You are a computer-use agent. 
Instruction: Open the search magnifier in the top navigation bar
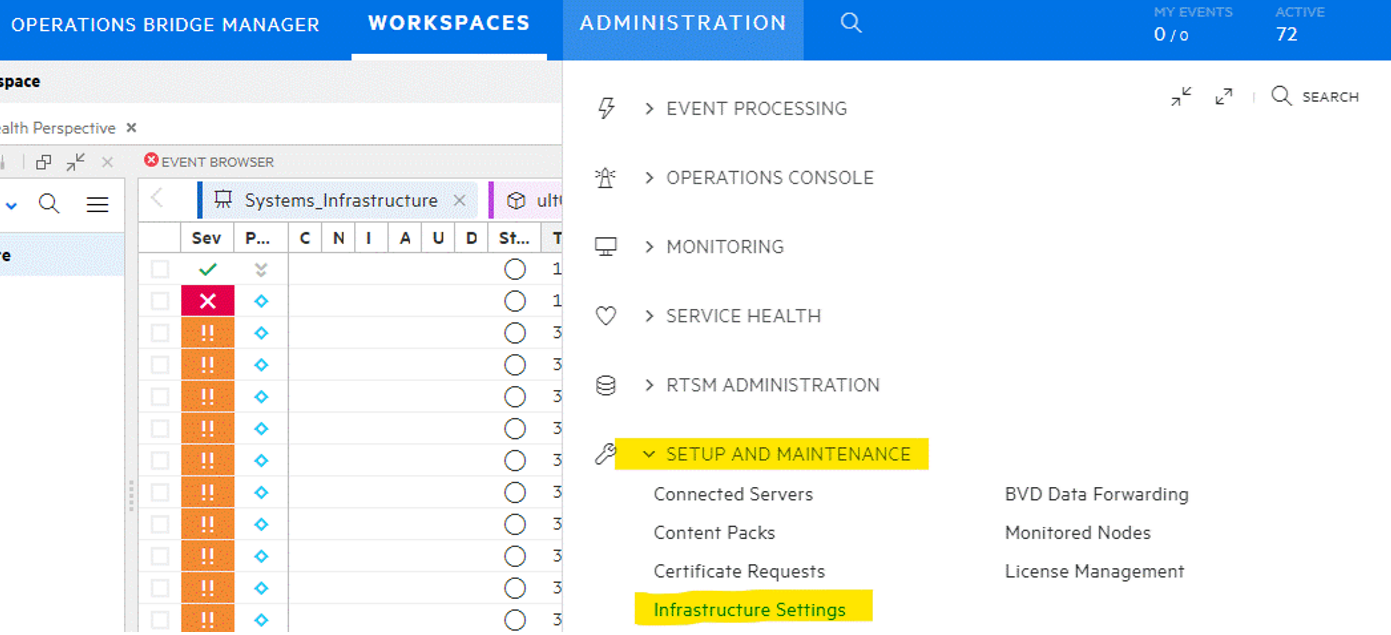(x=851, y=22)
